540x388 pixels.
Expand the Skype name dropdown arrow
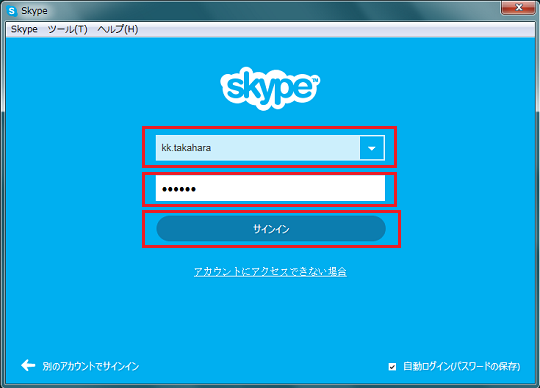tap(372, 148)
